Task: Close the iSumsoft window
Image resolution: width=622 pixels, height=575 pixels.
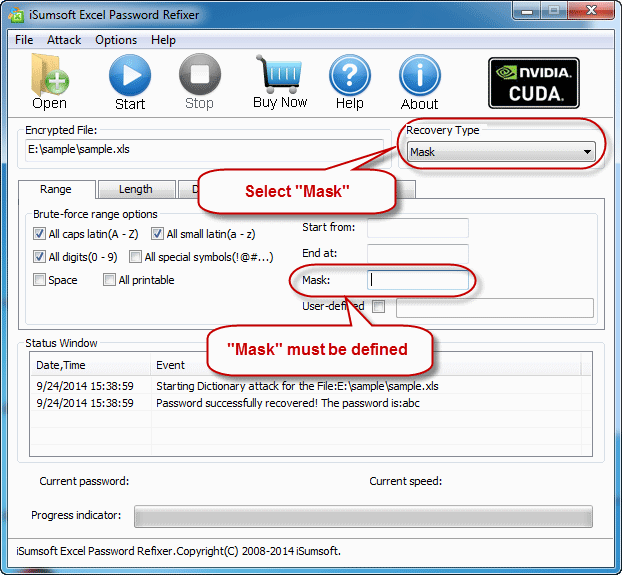Action: (591, 11)
